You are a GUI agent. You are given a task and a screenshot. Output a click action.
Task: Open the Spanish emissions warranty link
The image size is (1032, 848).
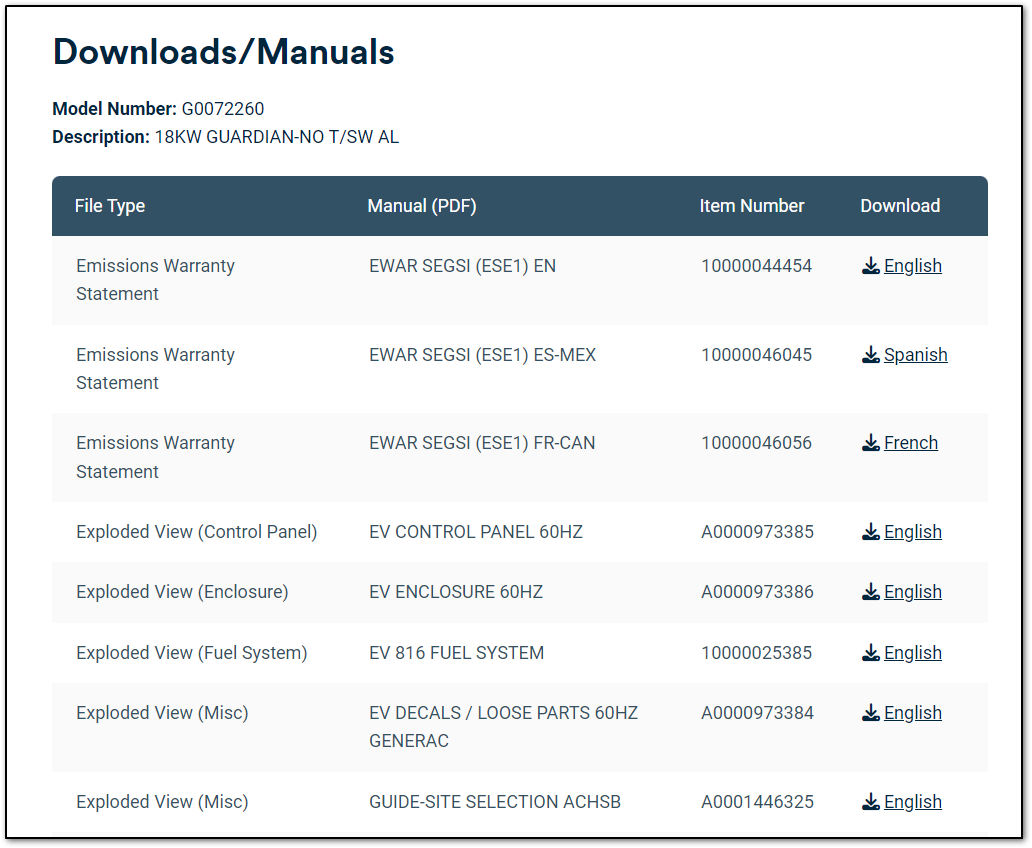click(915, 355)
